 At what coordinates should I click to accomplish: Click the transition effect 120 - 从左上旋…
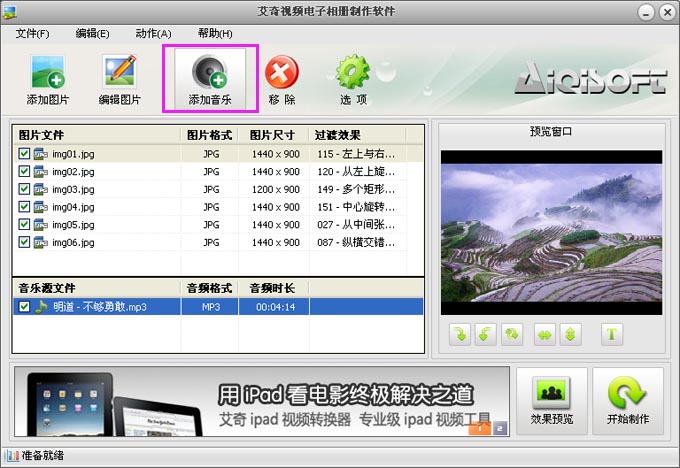click(356, 172)
